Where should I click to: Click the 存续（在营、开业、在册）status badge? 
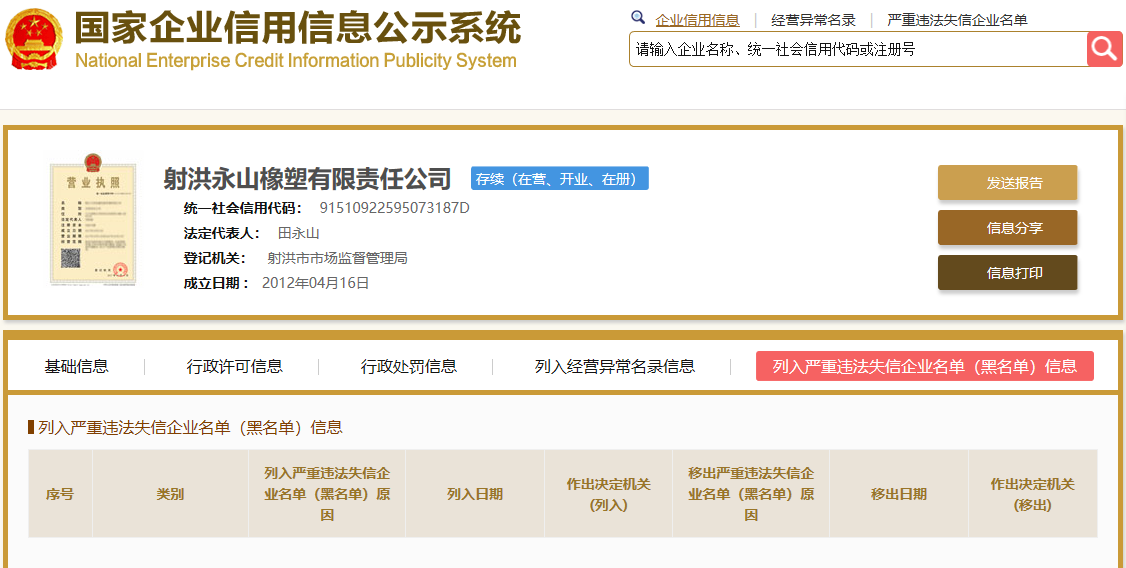(x=559, y=179)
